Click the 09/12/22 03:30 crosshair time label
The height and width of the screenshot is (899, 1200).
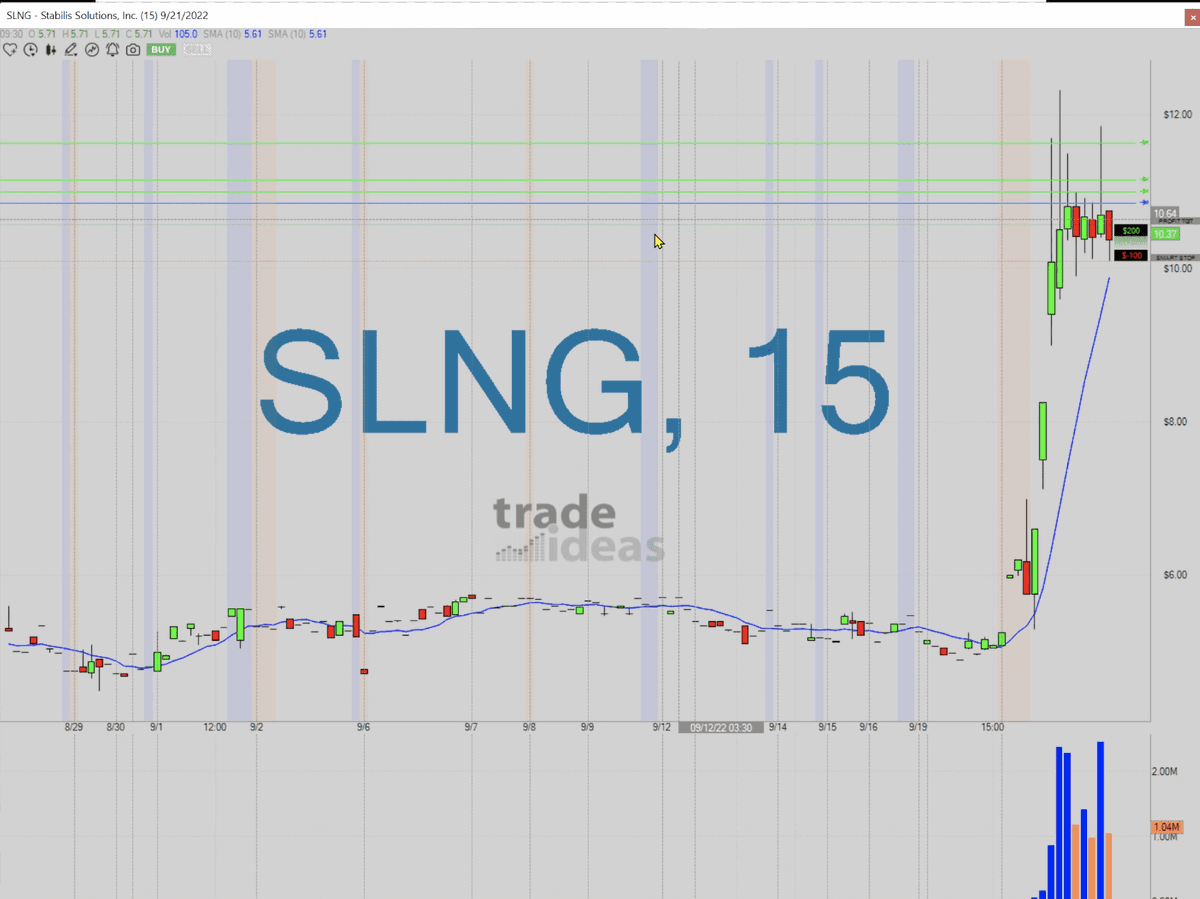pos(721,728)
